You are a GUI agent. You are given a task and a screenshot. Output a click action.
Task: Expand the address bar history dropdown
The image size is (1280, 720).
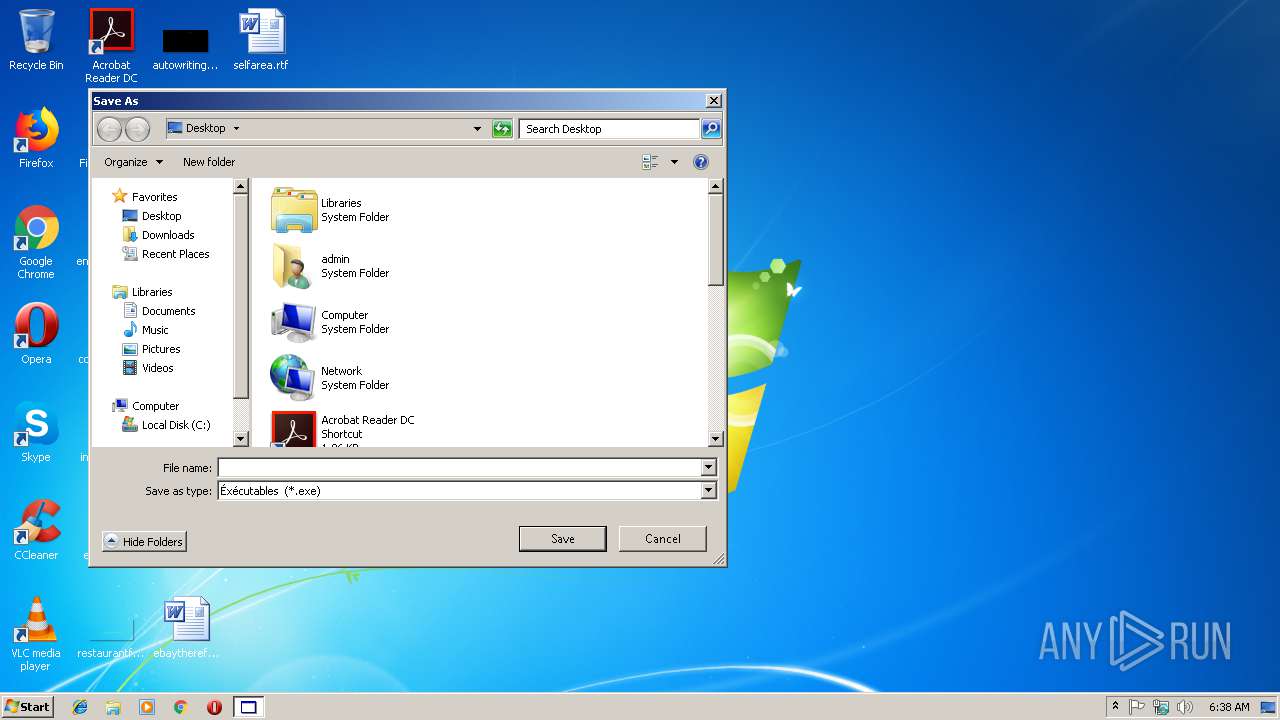477,128
